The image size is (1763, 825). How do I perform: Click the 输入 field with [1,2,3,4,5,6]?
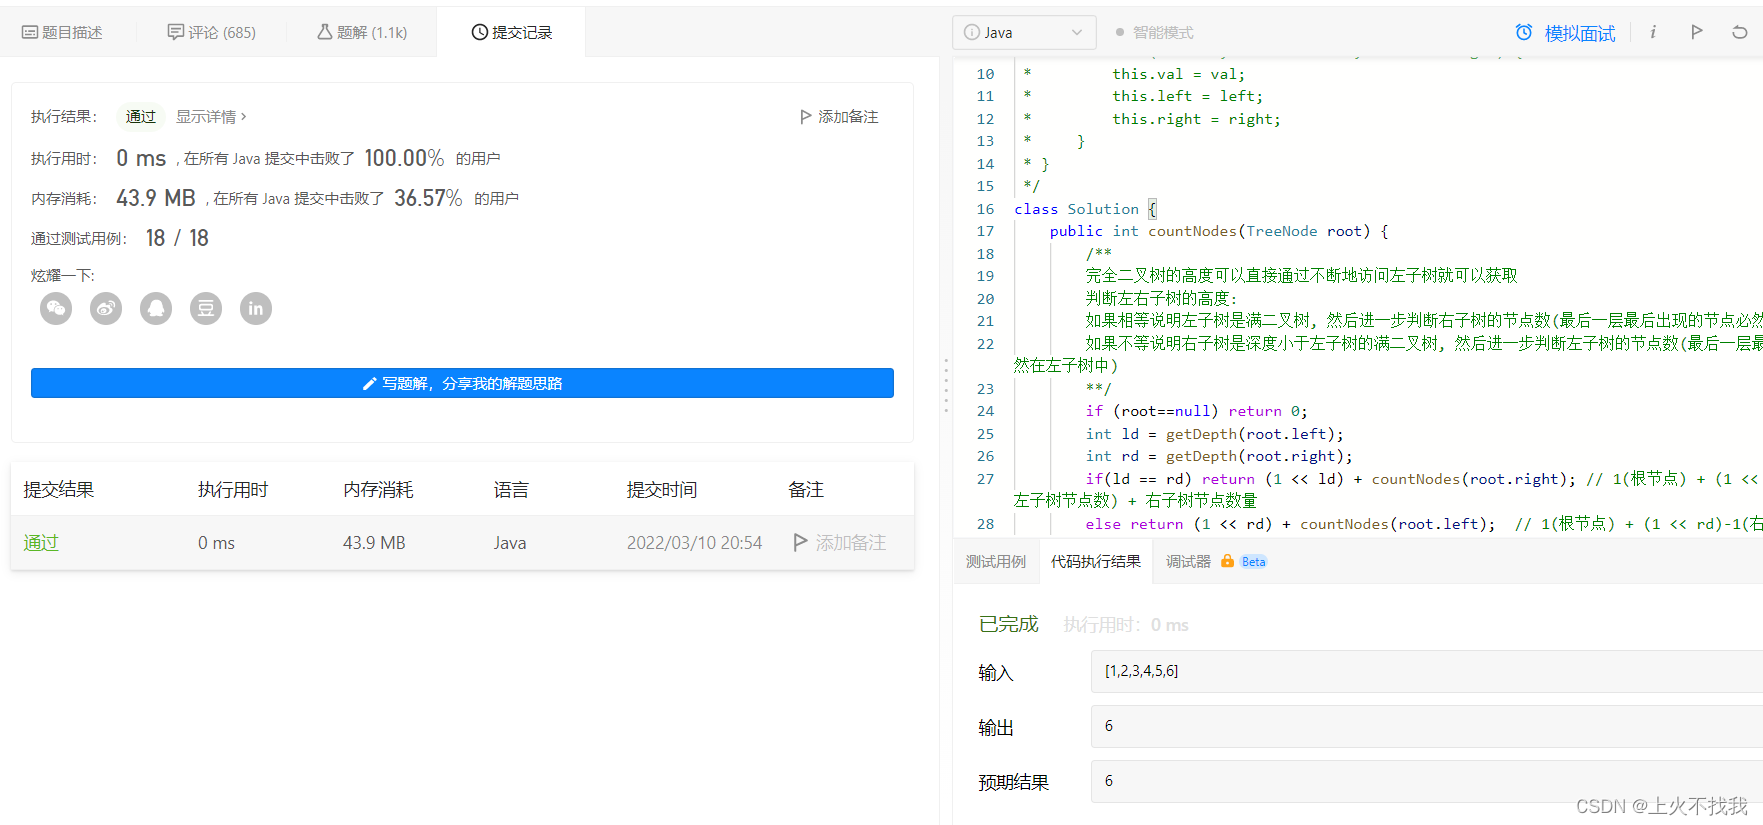tap(1427, 671)
